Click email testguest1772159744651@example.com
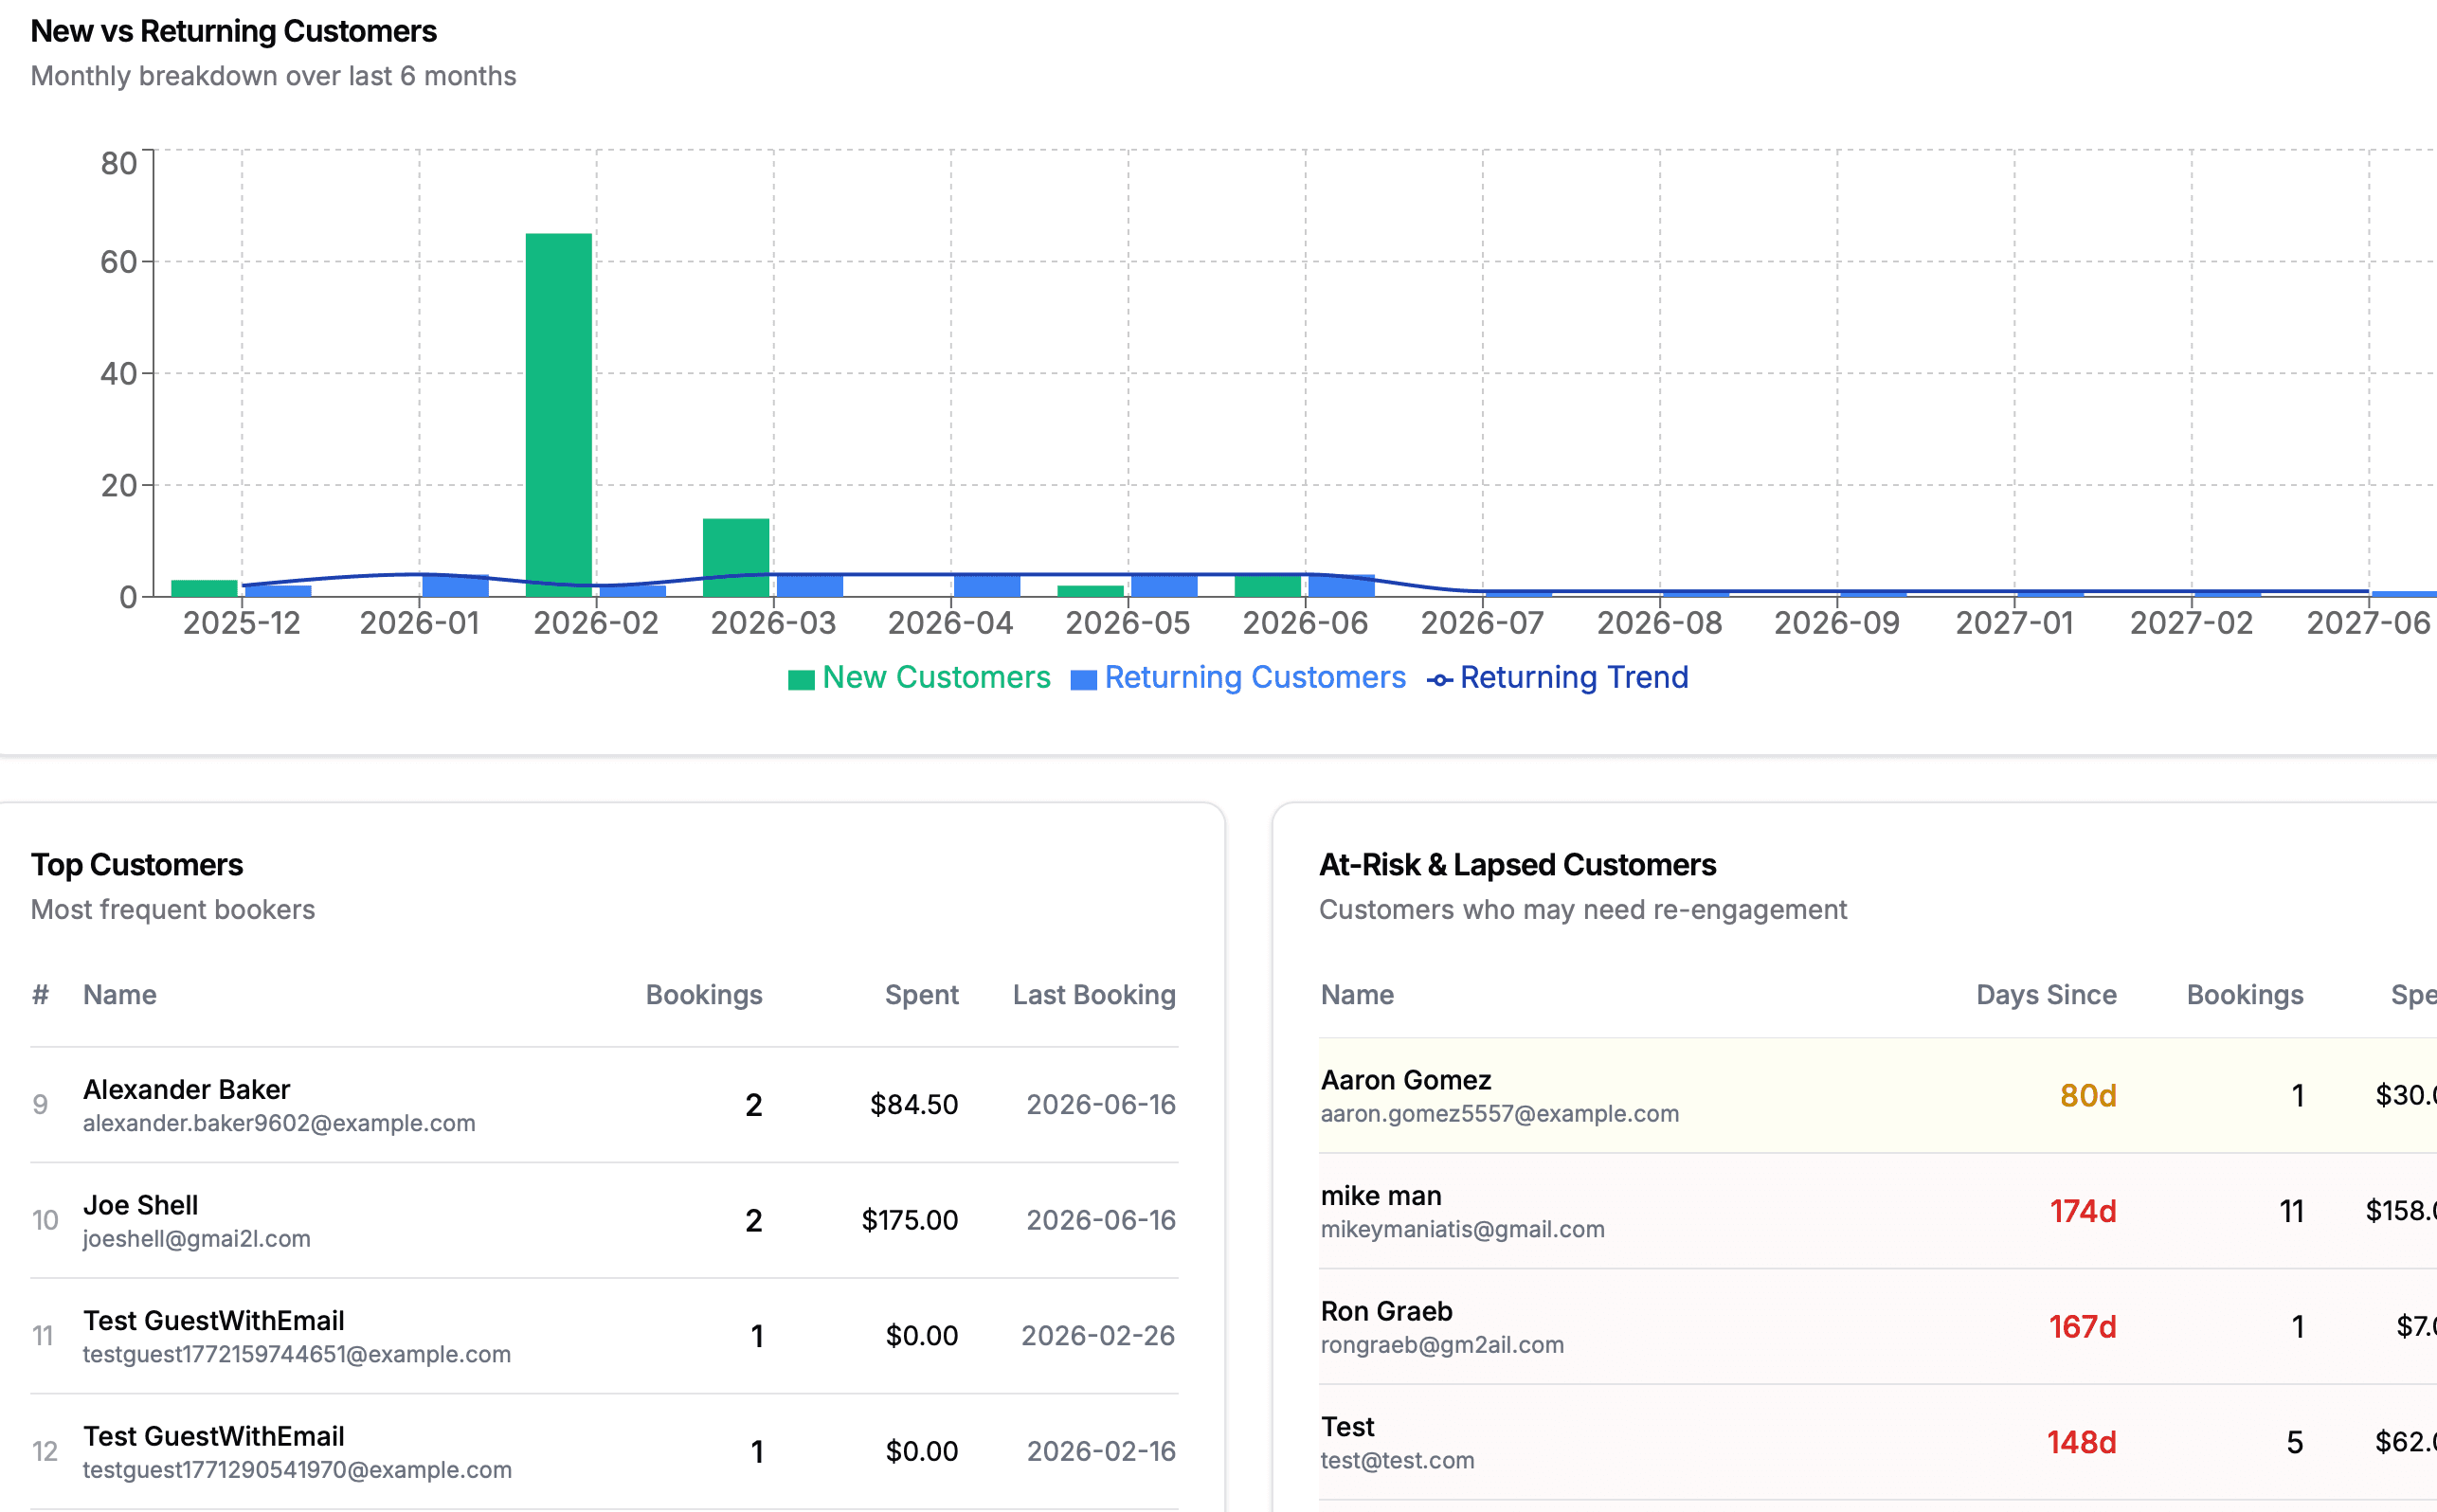Screen dimensions: 2437x1512 (x=296, y=1354)
